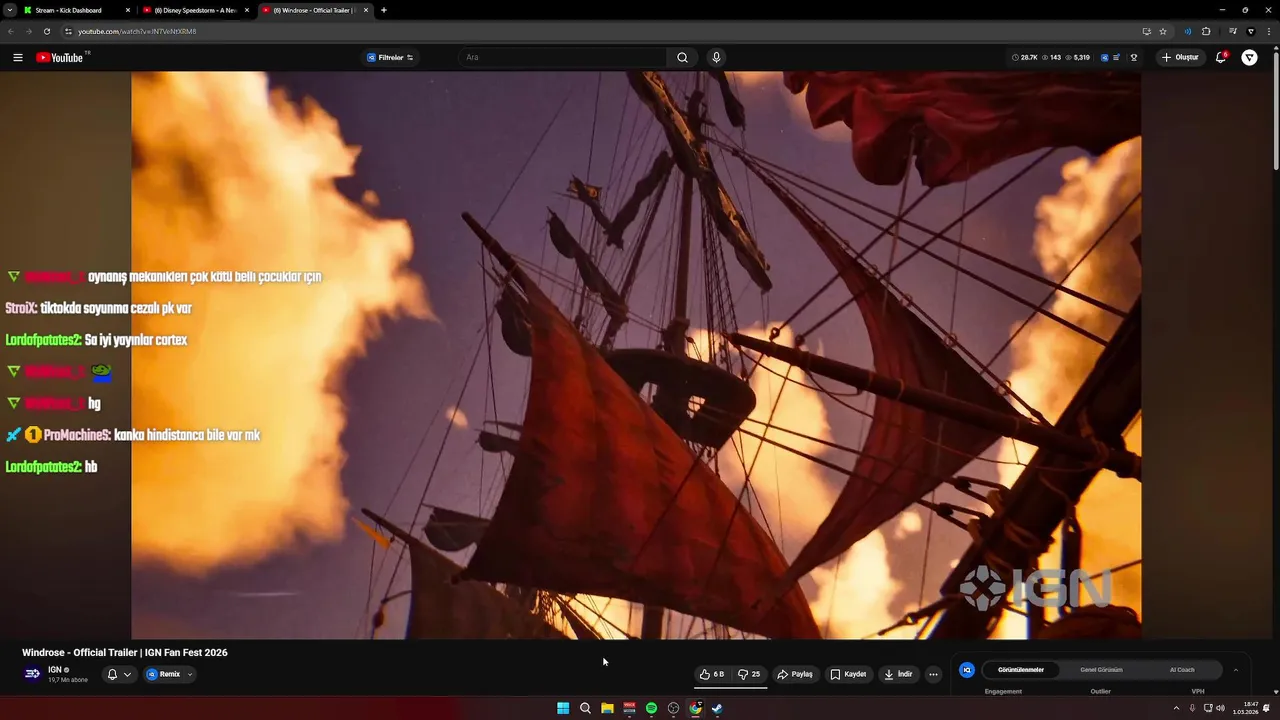Bookmark this page with star icon
This screenshot has width=1280, height=720.
1163,31
